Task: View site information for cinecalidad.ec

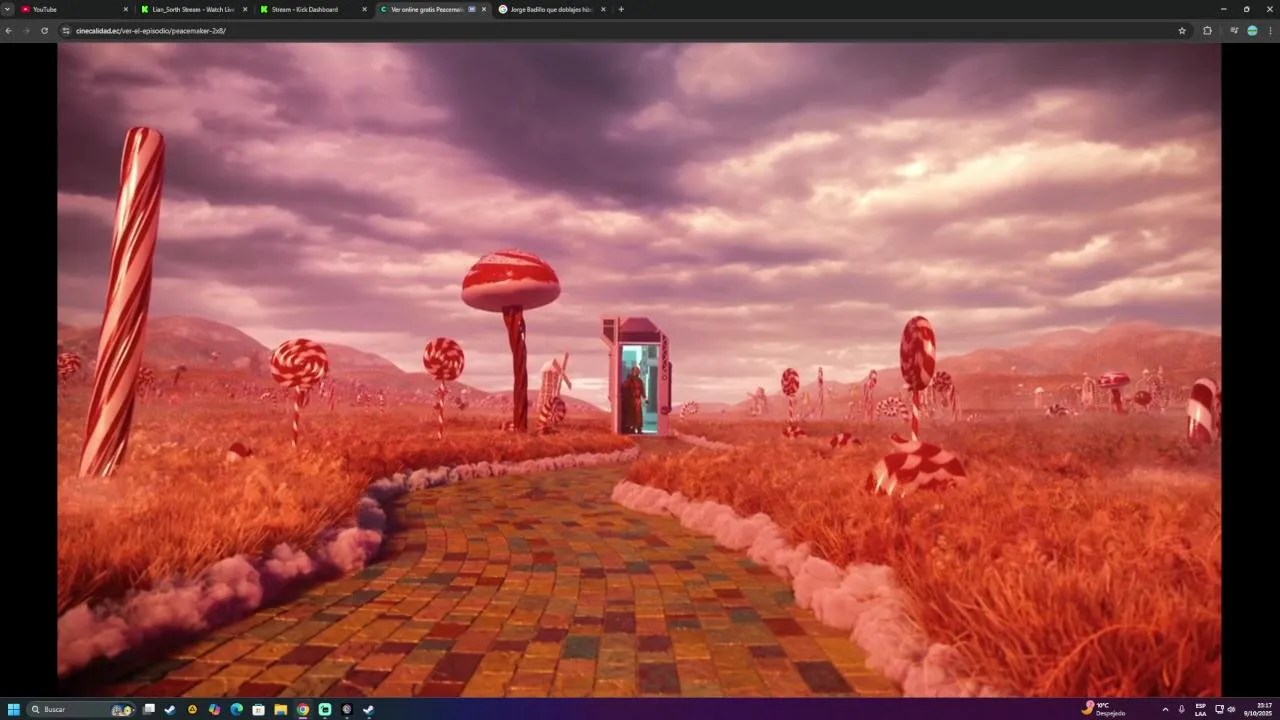Action: click(66, 30)
